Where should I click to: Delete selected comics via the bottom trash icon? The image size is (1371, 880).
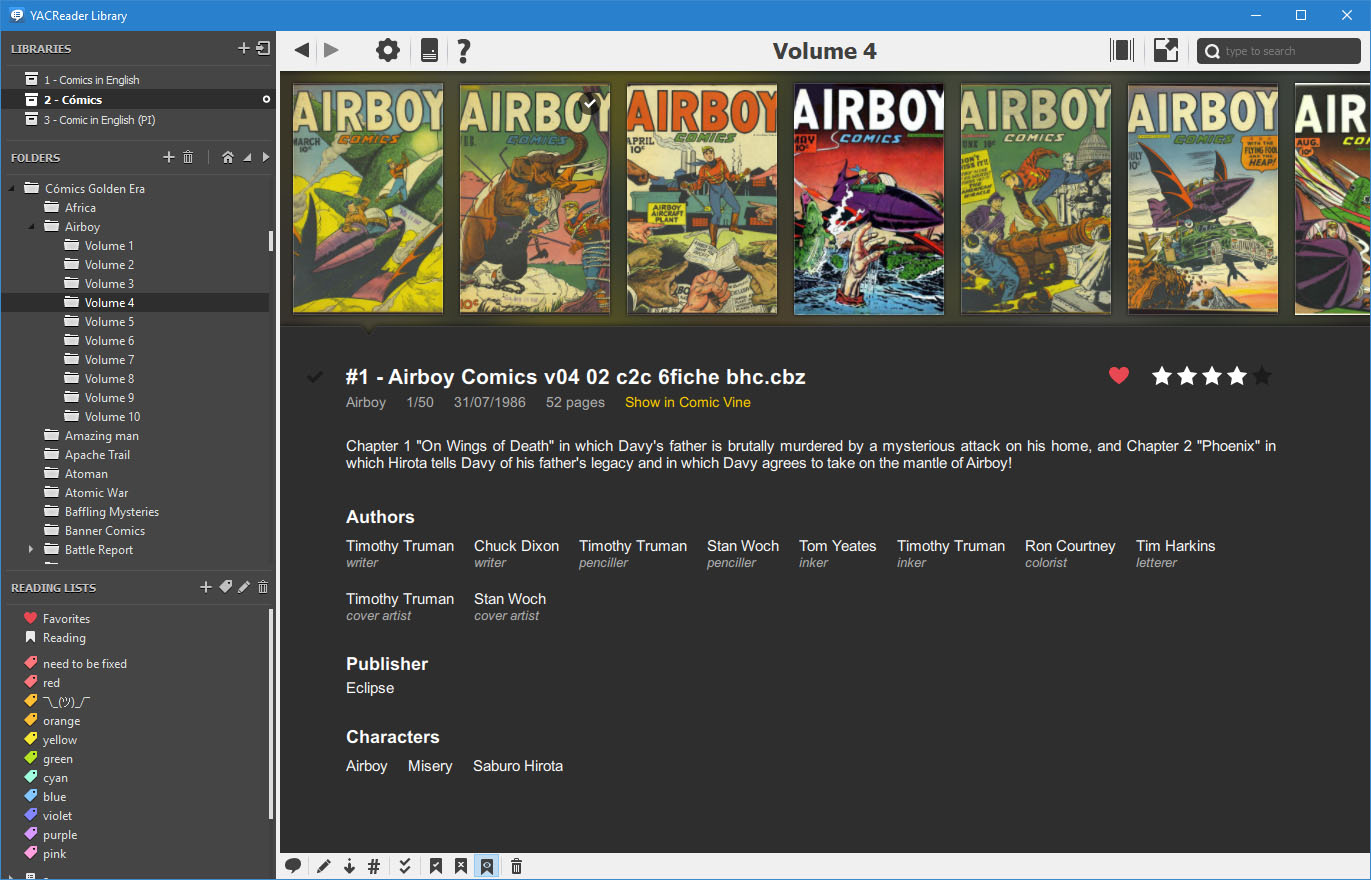(x=516, y=866)
